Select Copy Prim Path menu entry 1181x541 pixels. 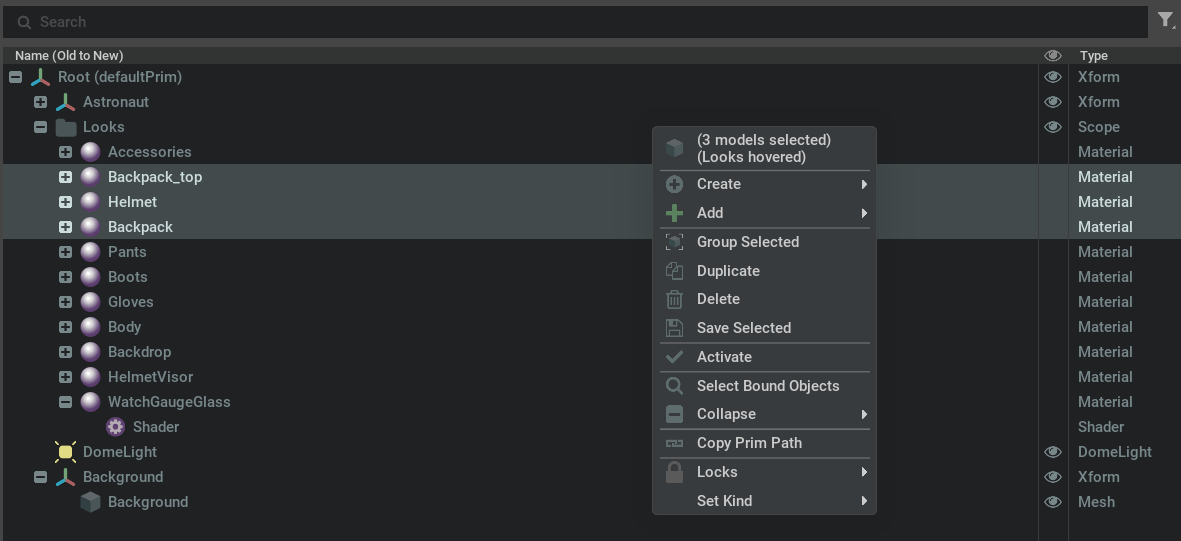pyautogui.click(x=749, y=443)
